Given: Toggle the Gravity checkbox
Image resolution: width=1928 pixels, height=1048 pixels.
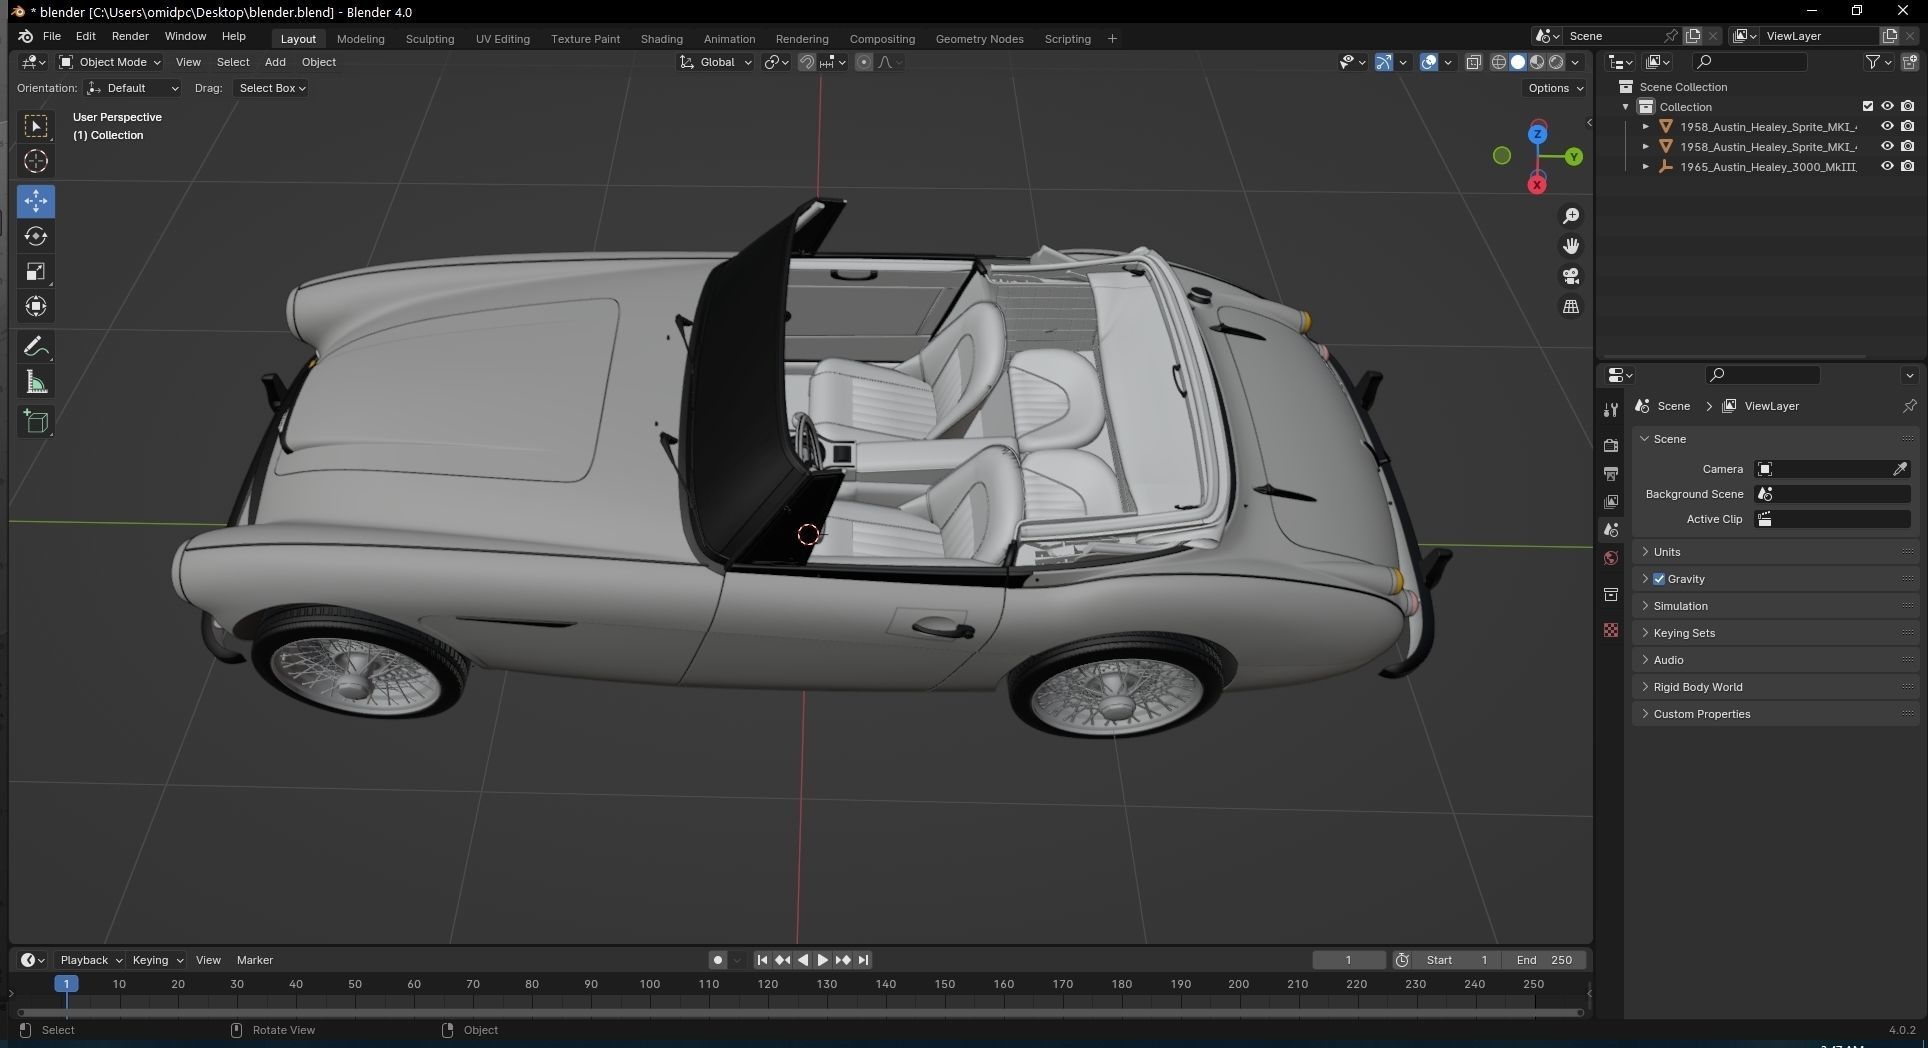Looking at the screenshot, I should point(1659,579).
